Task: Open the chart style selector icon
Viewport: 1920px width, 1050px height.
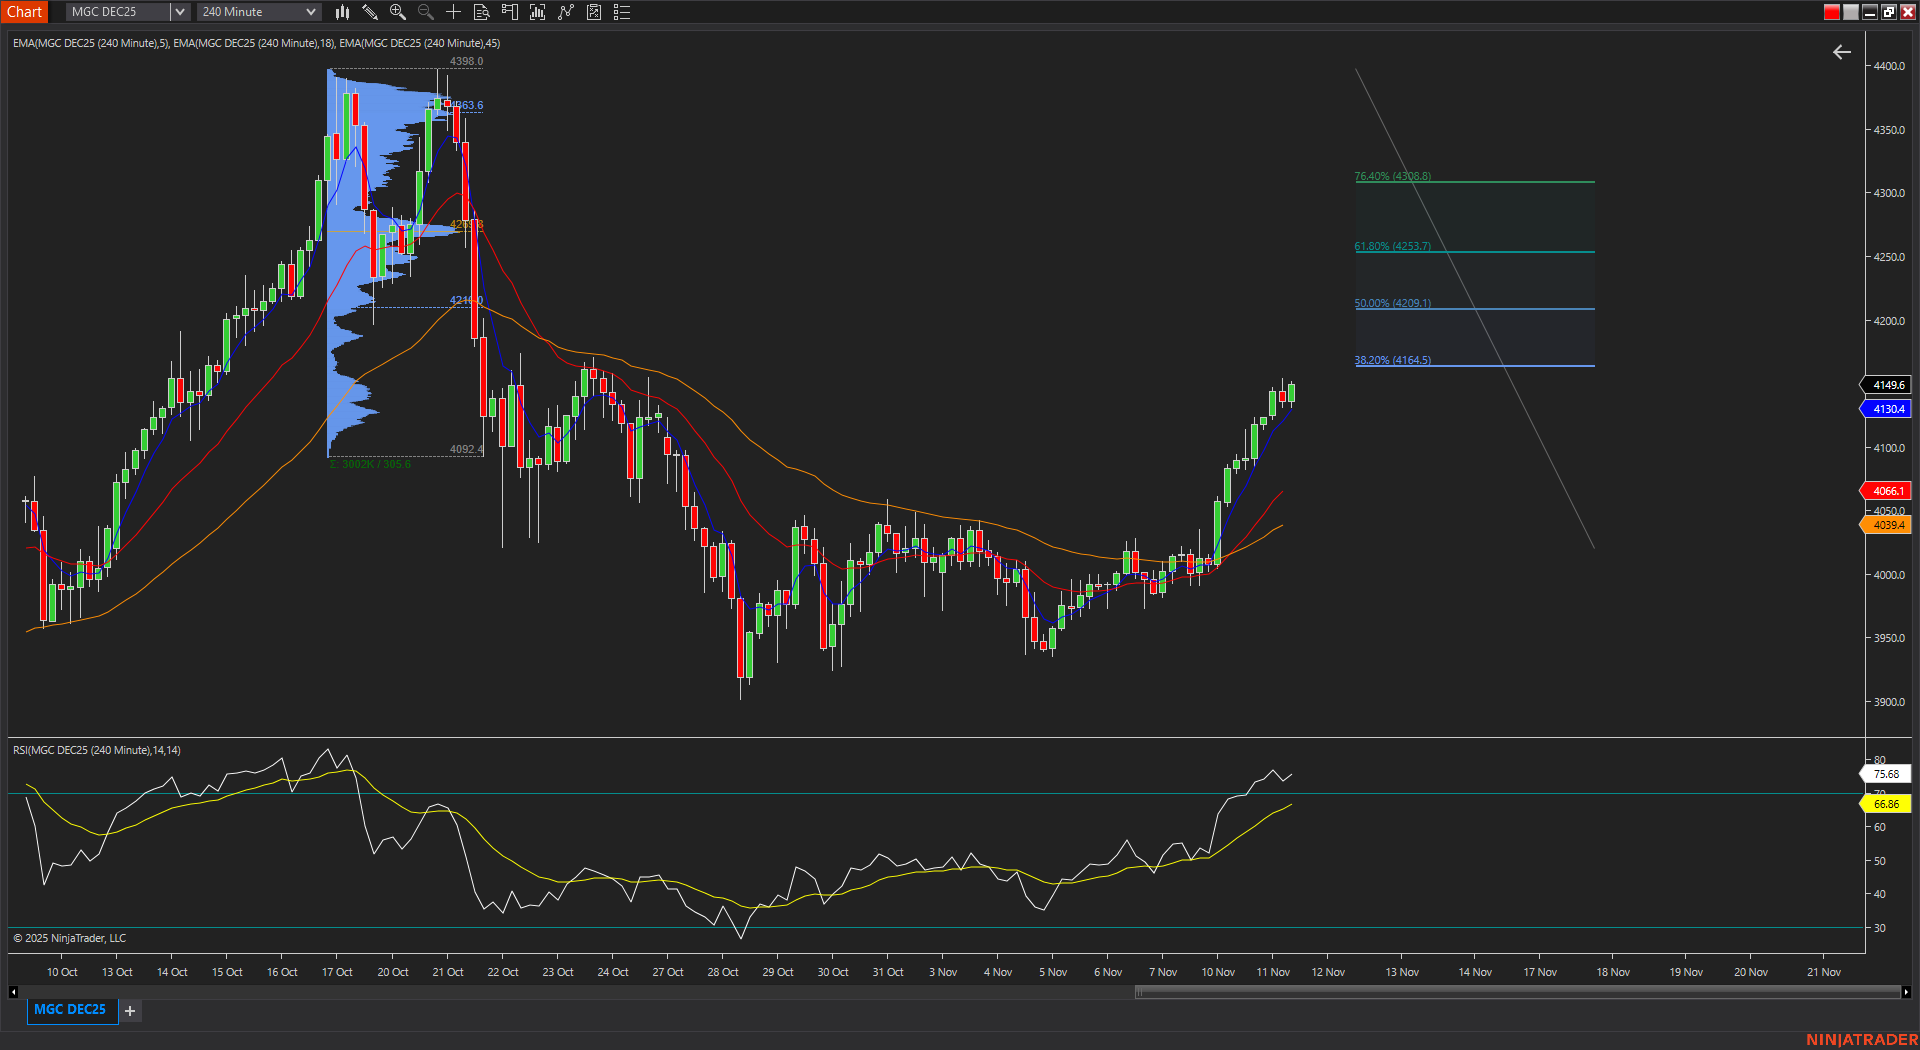Action: coord(342,12)
